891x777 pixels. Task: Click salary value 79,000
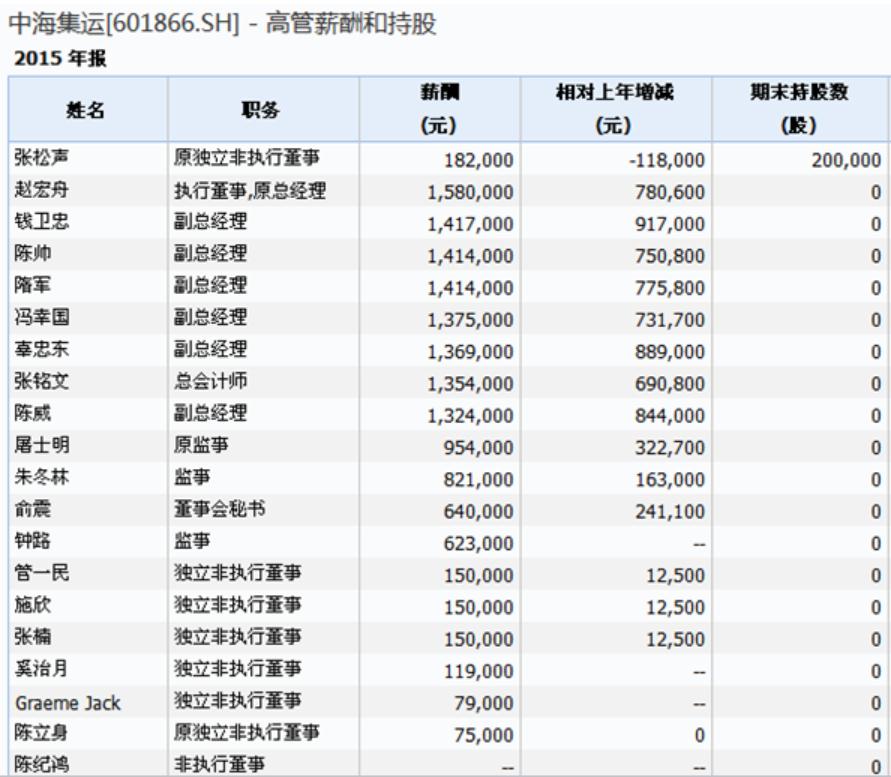pos(484,703)
